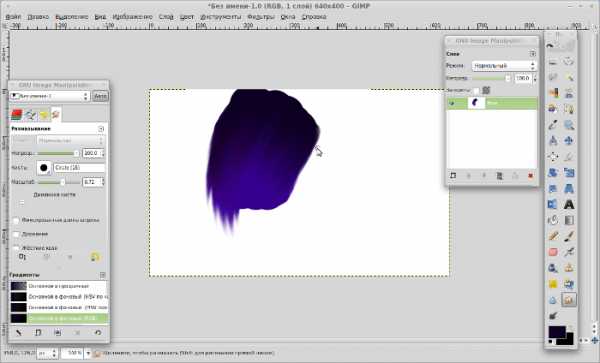Viewport: 600px width, 363px height.
Task: Open the Цвет menu
Action: [187, 17]
